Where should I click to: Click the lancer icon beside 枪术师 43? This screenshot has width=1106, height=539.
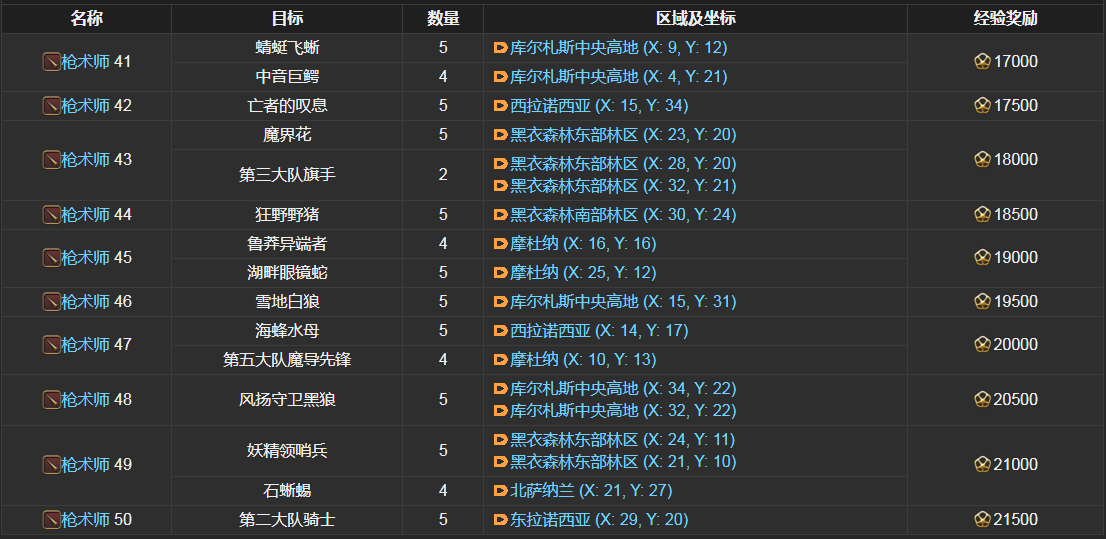(x=51, y=160)
